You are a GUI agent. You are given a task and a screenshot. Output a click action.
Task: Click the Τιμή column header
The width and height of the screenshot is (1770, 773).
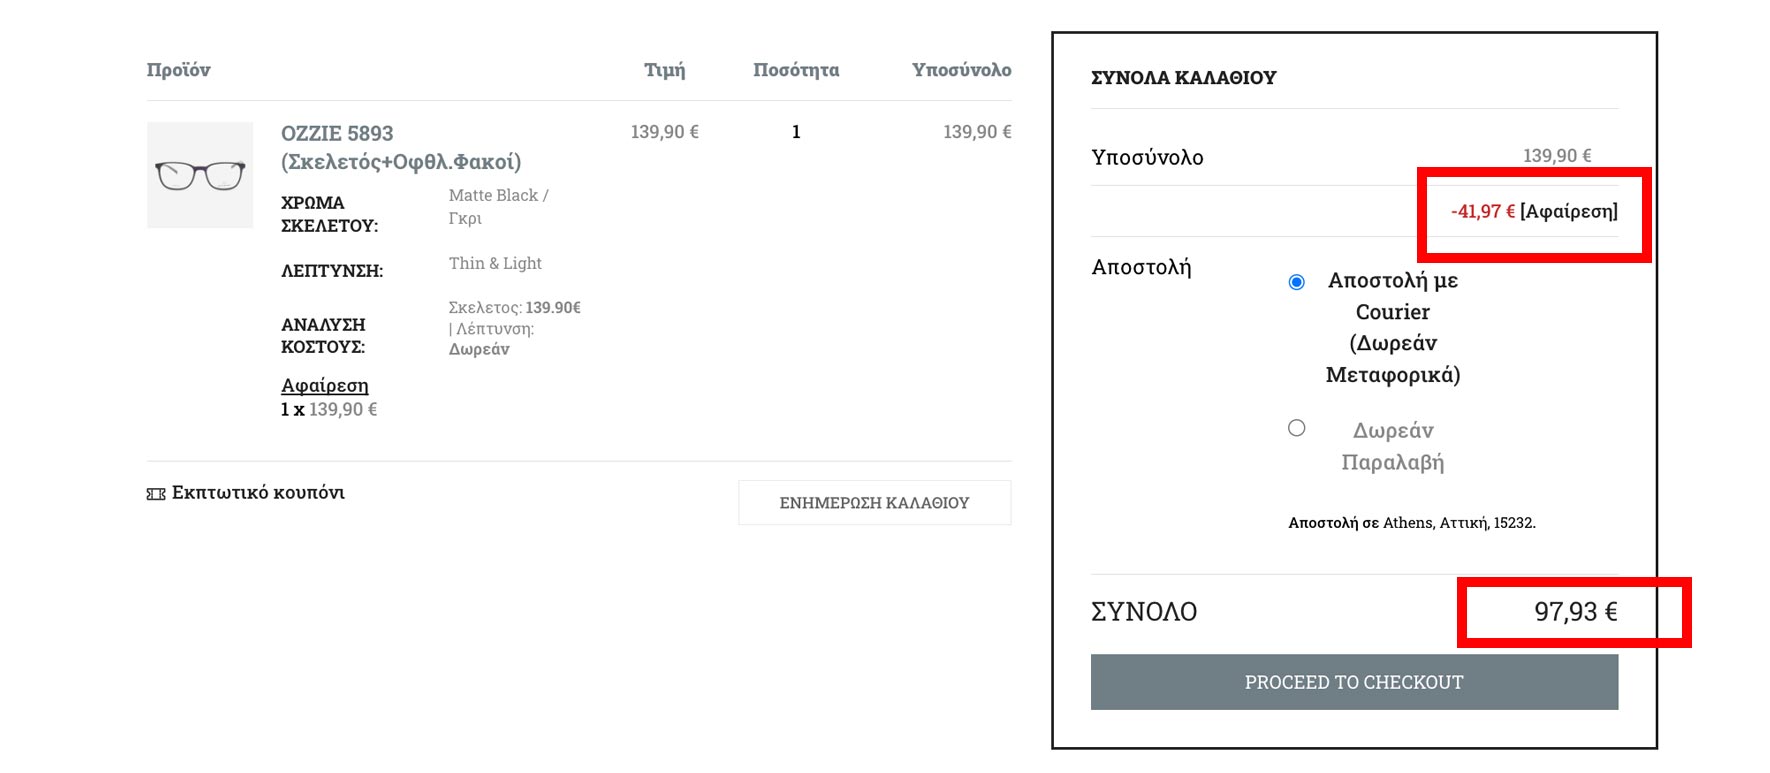click(664, 70)
